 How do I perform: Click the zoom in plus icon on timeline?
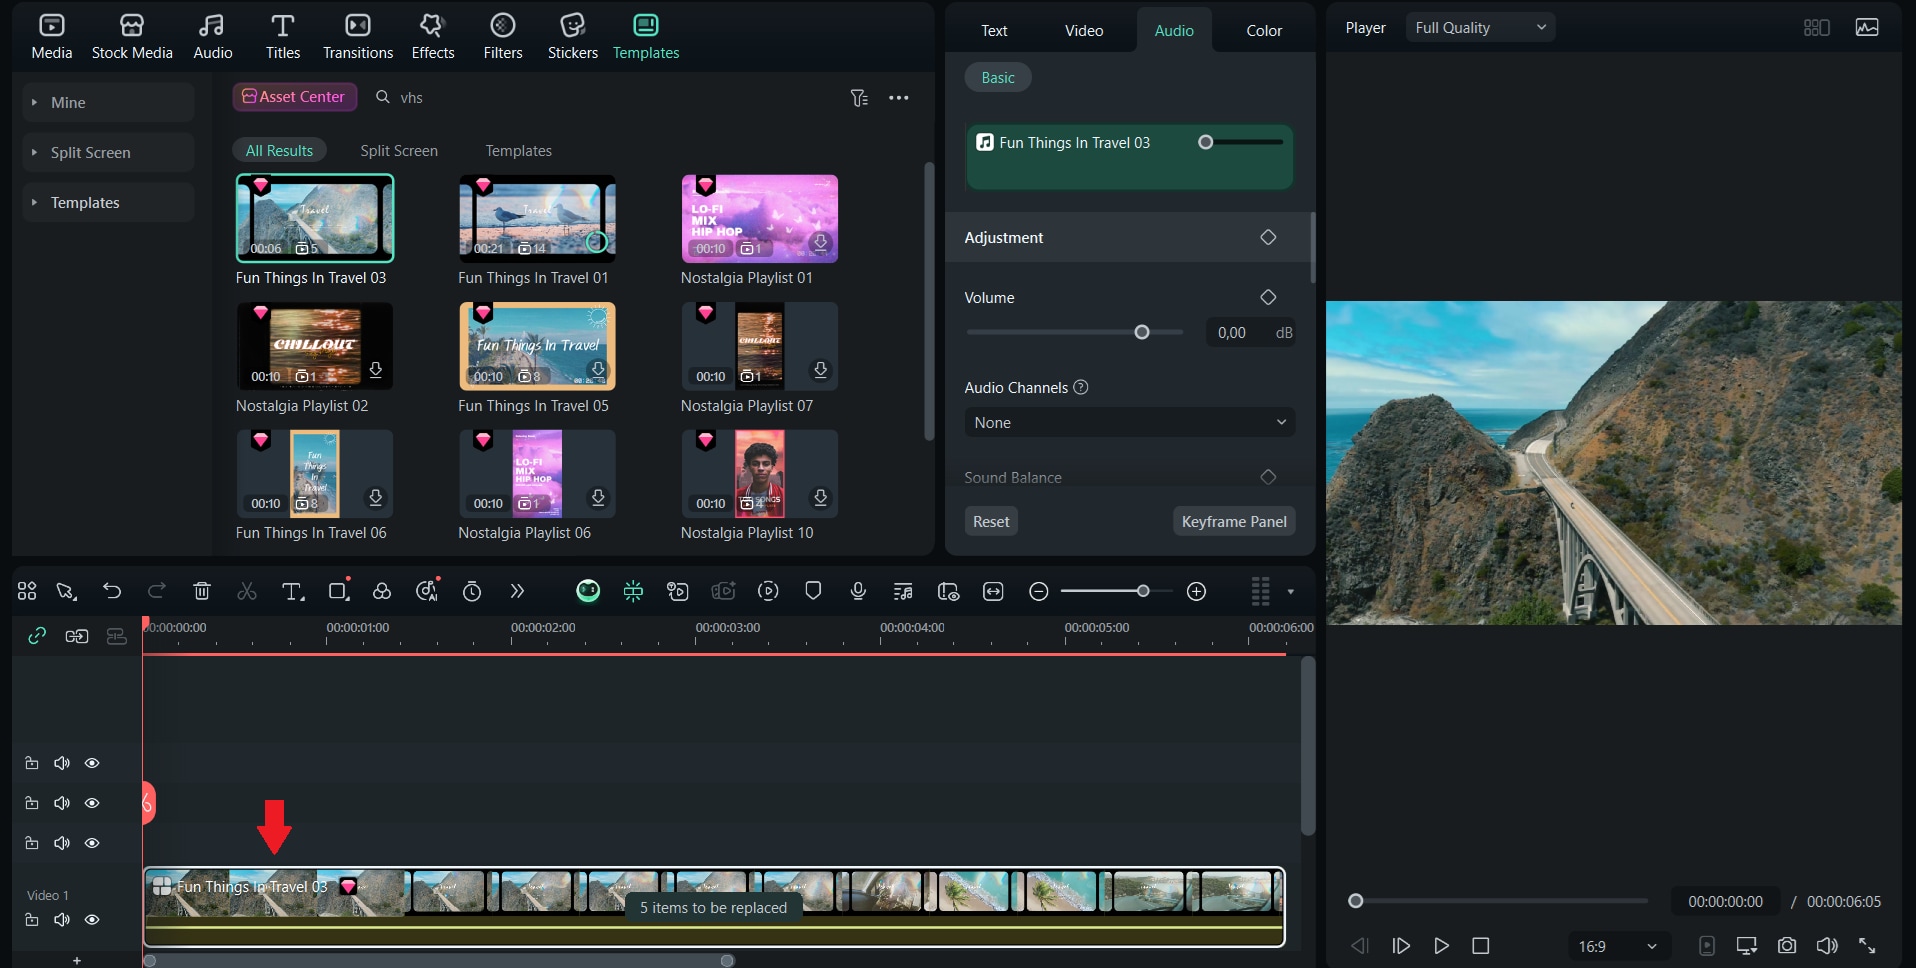[1196, 591]
